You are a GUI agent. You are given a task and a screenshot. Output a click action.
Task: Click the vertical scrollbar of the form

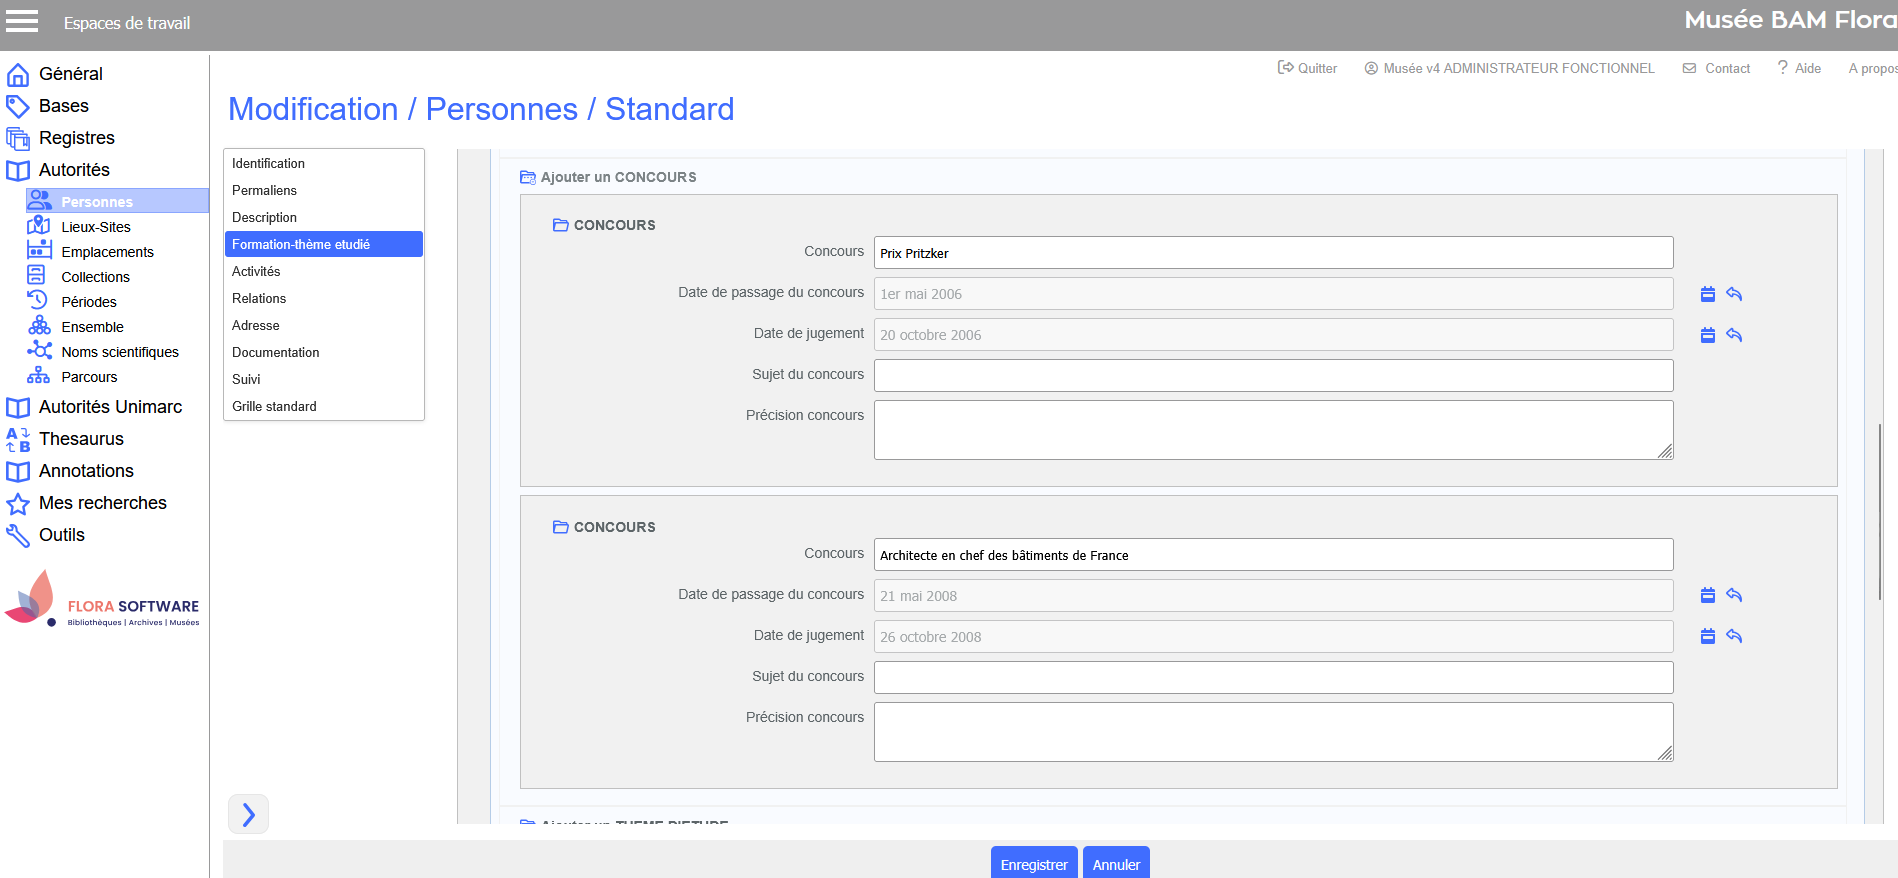click(x=1880, y=500)
